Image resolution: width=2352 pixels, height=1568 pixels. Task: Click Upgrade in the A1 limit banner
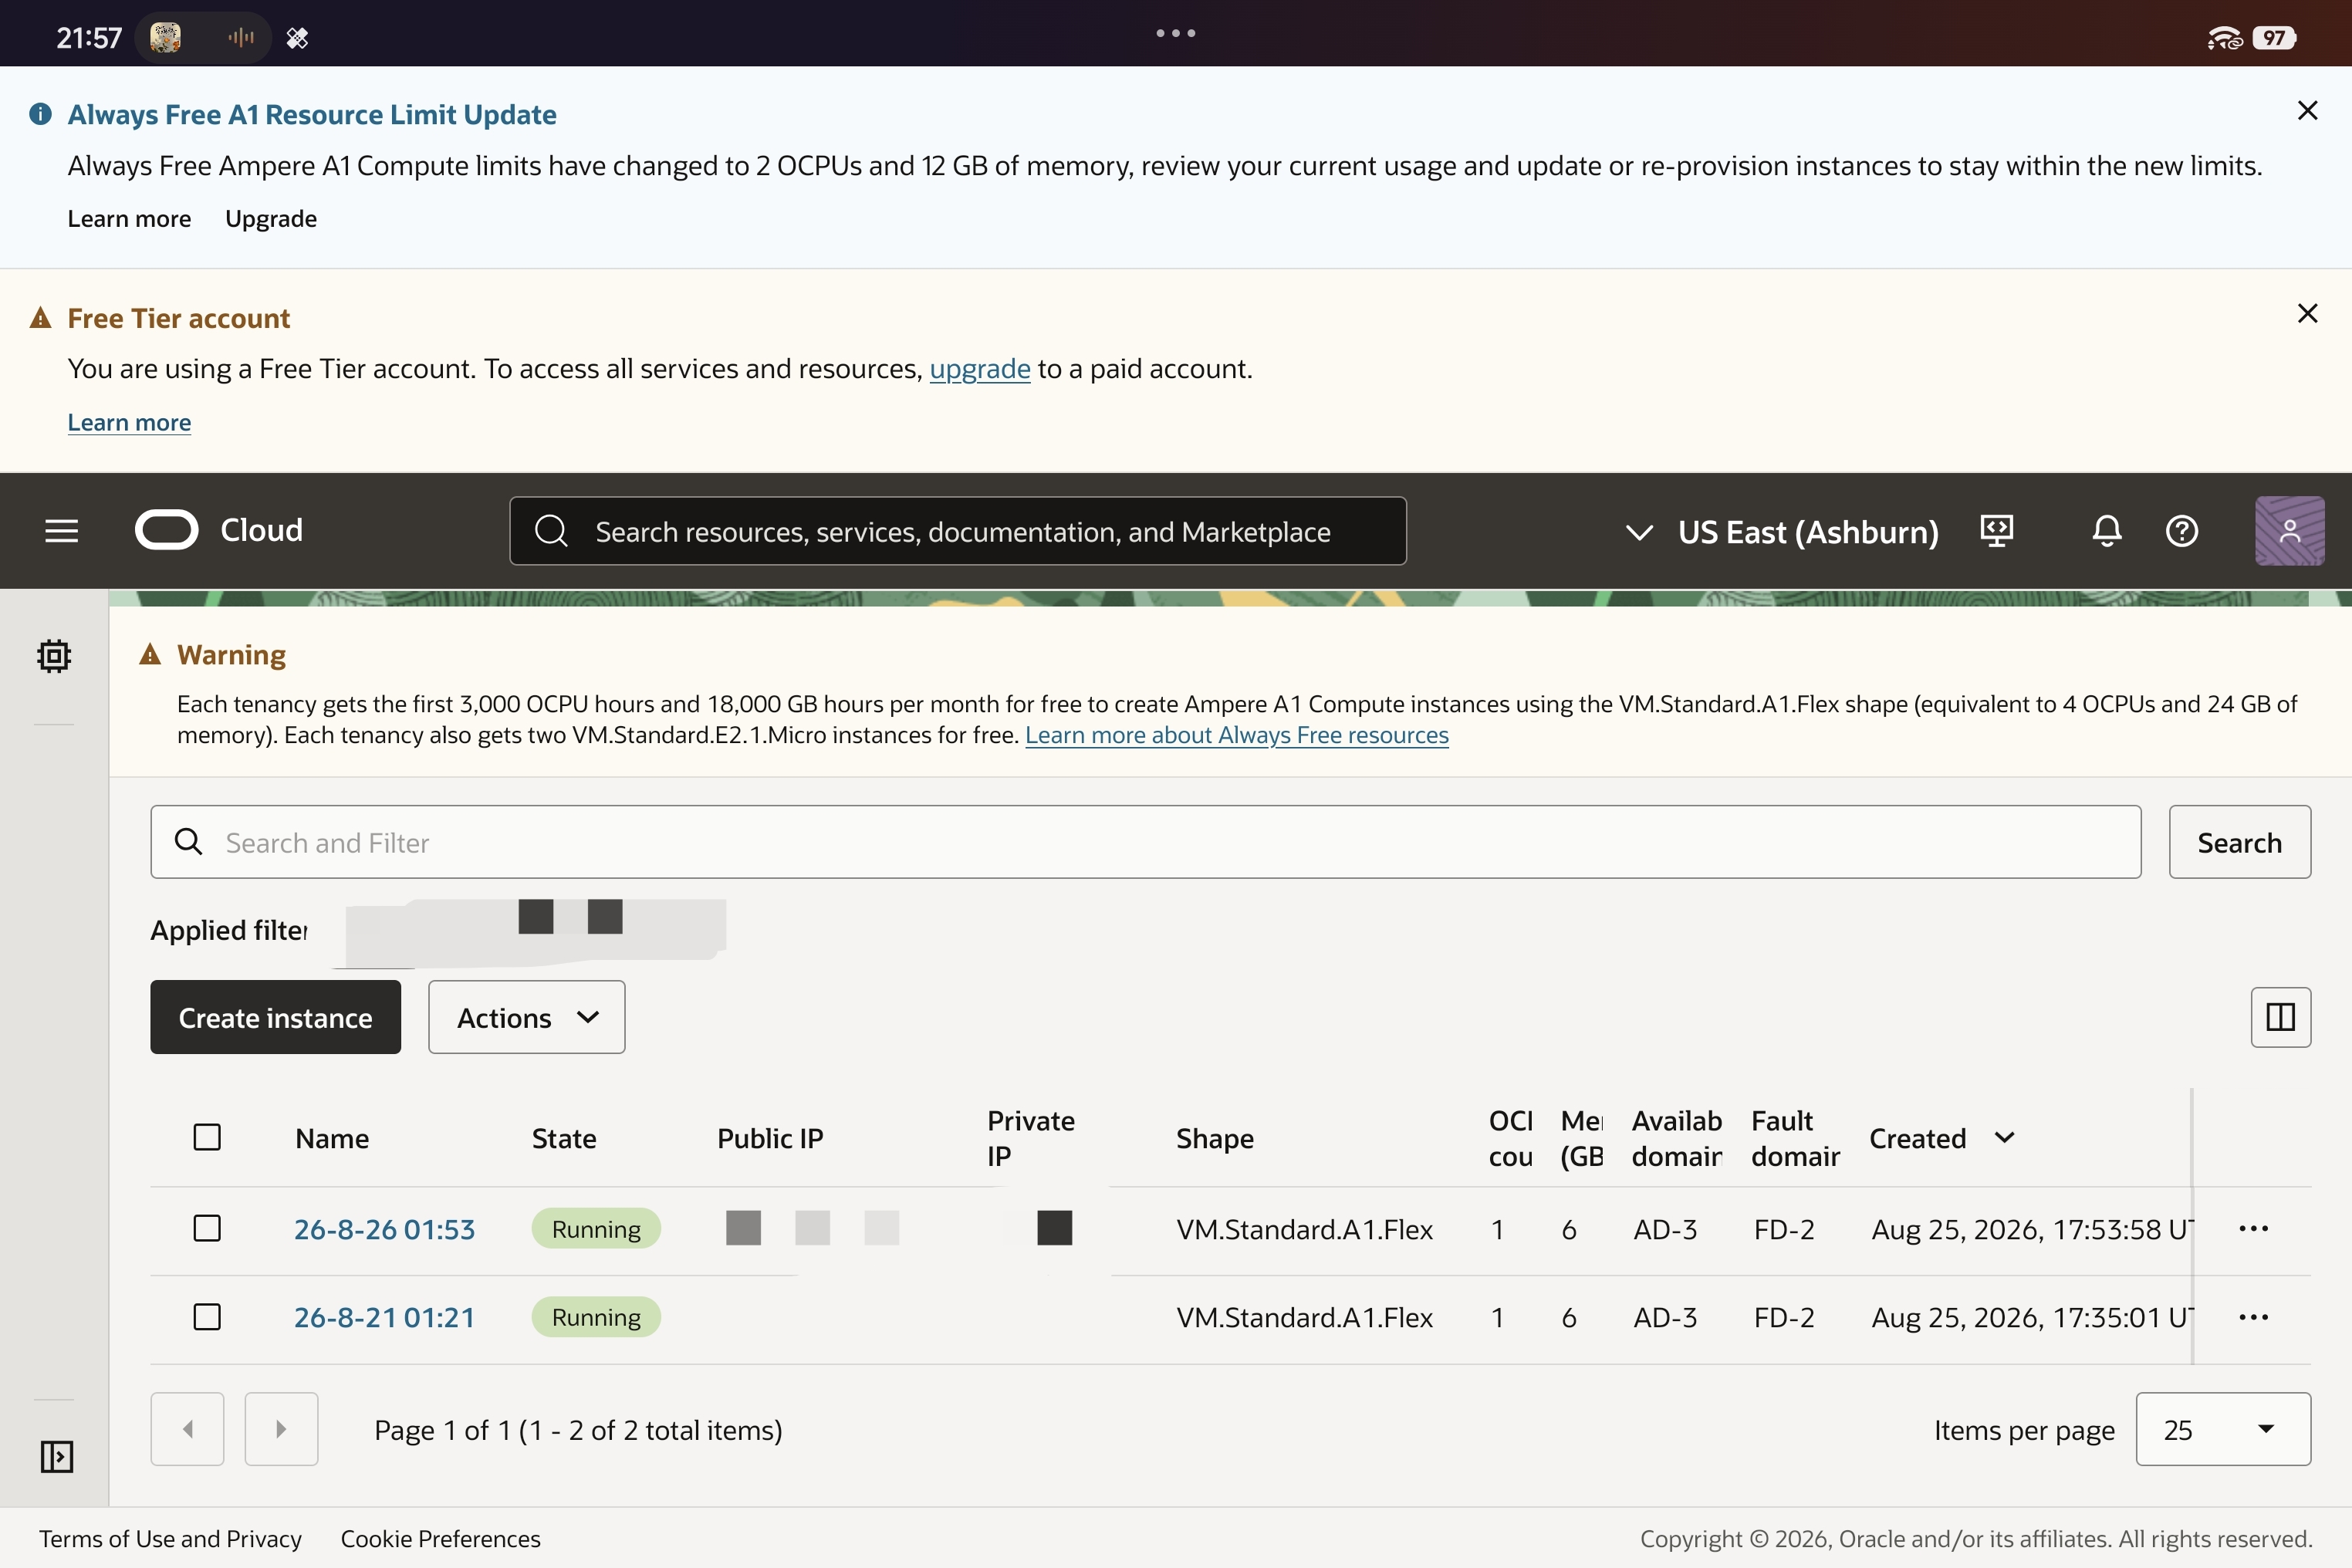271,219
